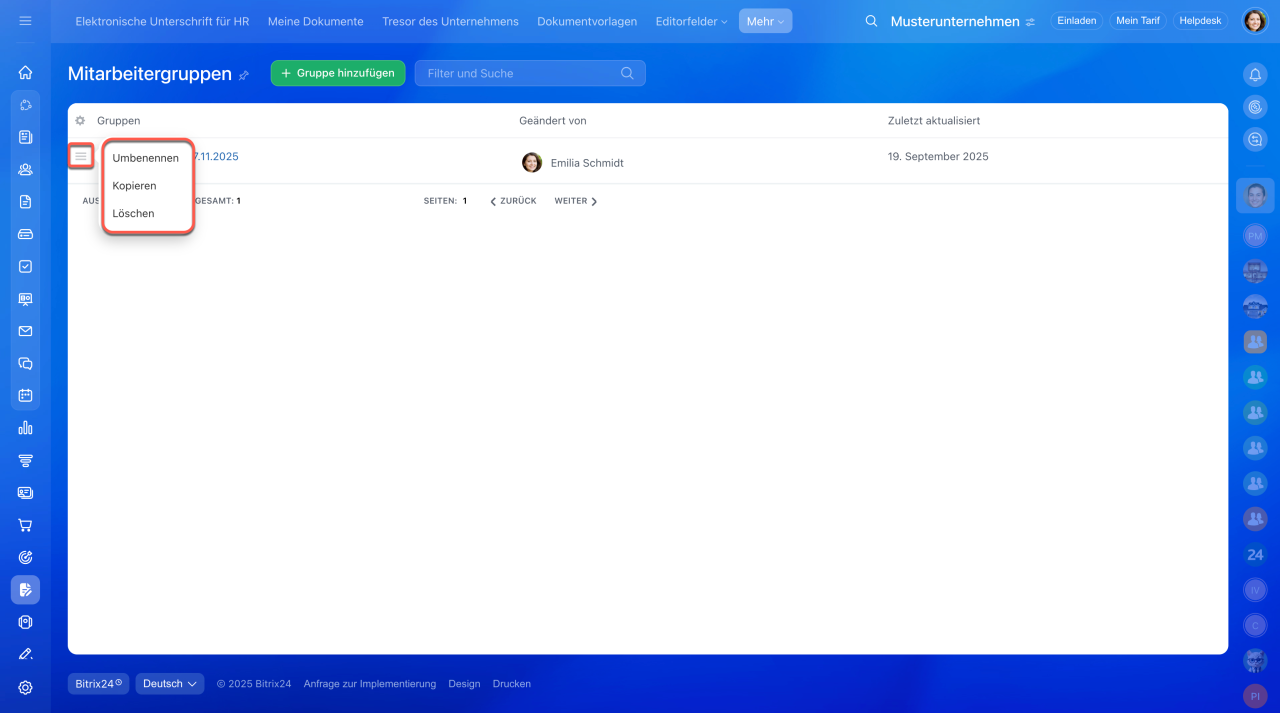The width and height of the screenshot is (1280, 713).
Task: Open Elektronische Unterschrift für HR tab
Action: pyautogui.click(x=162, y=21)
